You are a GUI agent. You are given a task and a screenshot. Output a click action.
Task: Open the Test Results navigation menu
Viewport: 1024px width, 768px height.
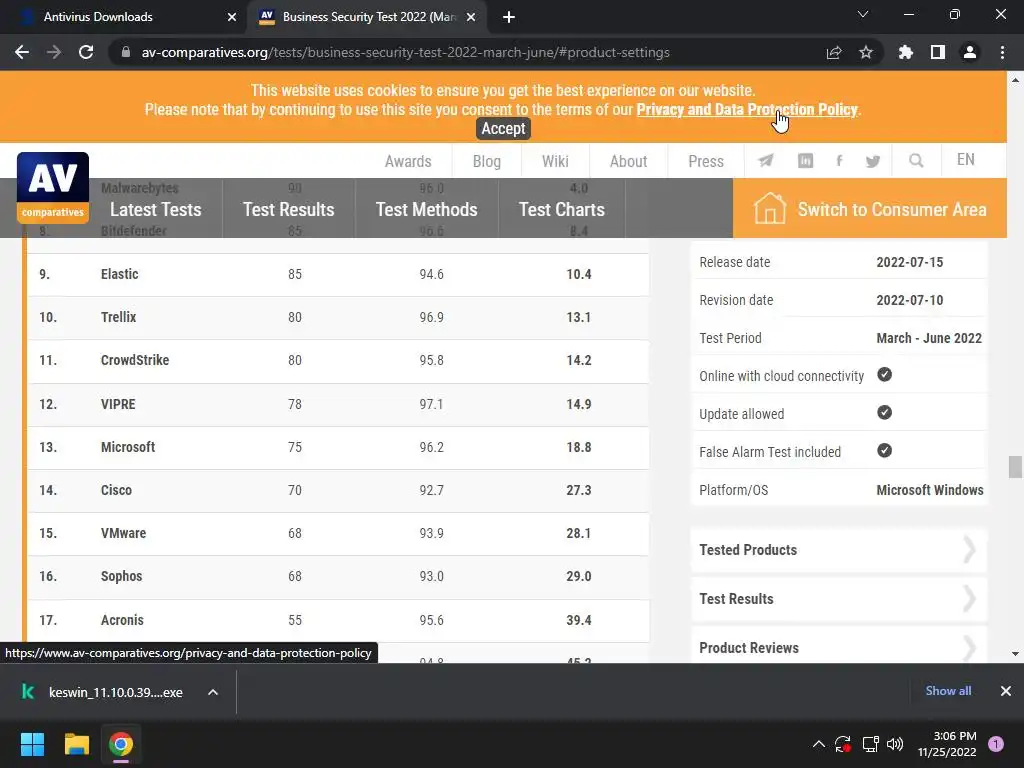(x=289, y=209)
